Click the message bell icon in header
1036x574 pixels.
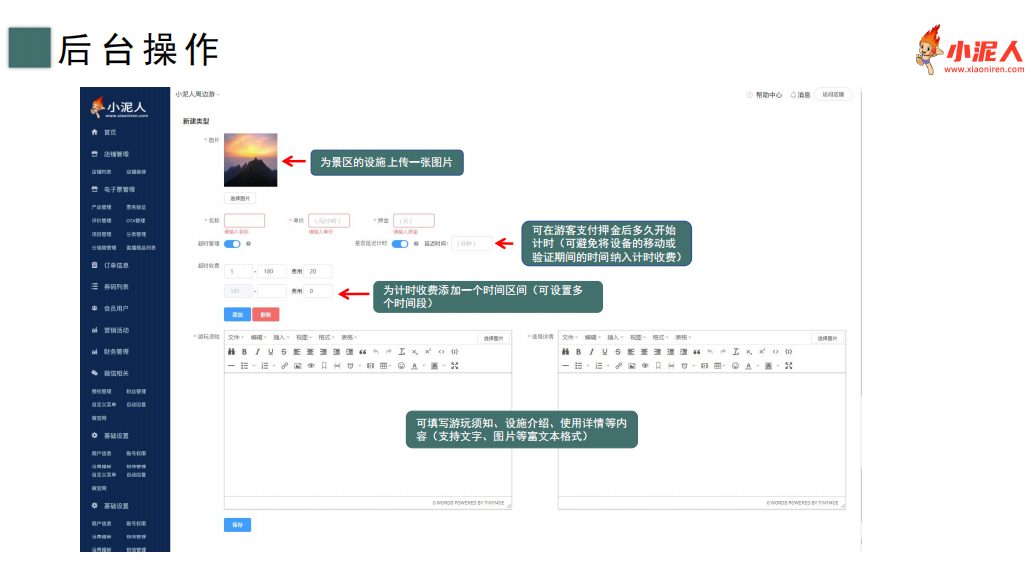[x=793, y=95]
